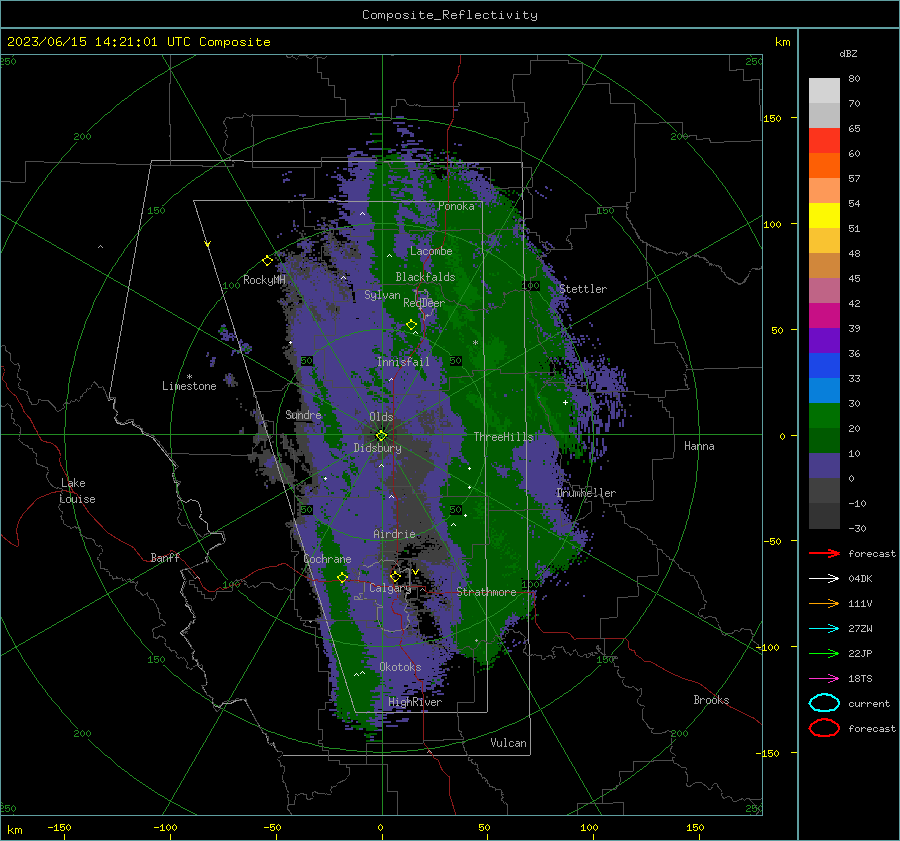Pick the green 22JP arrow icon

pos(824,653)
